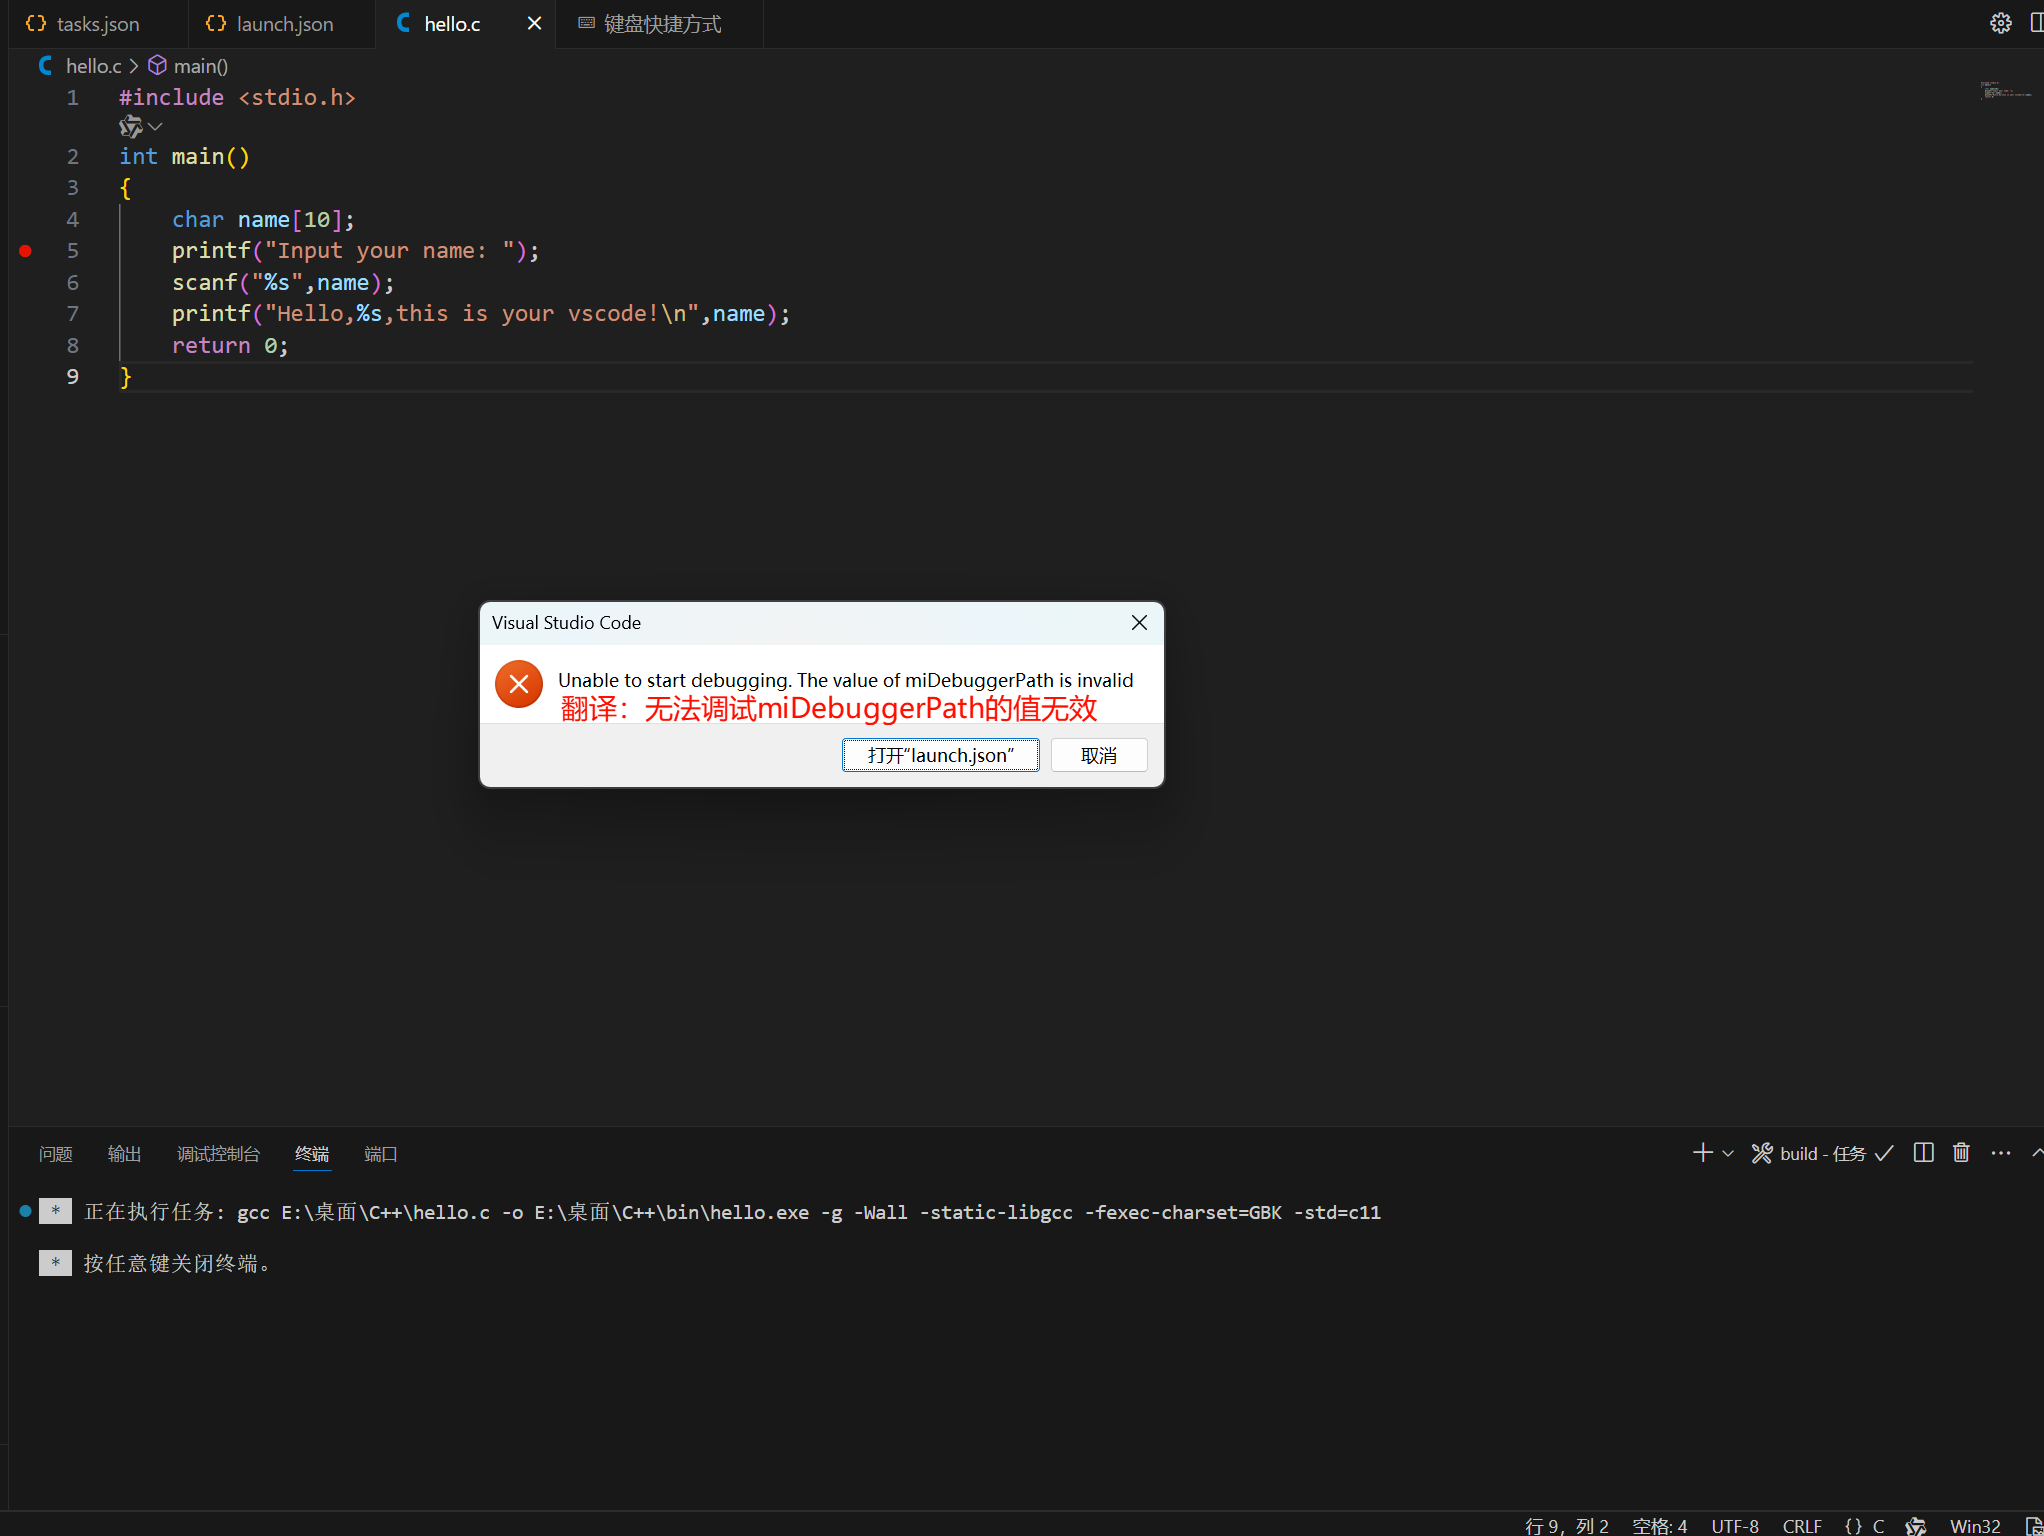Close the hello.c editor tab
This screenshot has height=1536, width=2044.
click(534, 23)
